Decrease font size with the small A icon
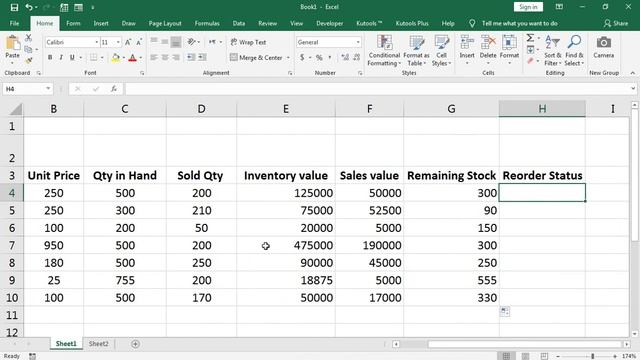640x360 pixels. (x=139, y=42)
